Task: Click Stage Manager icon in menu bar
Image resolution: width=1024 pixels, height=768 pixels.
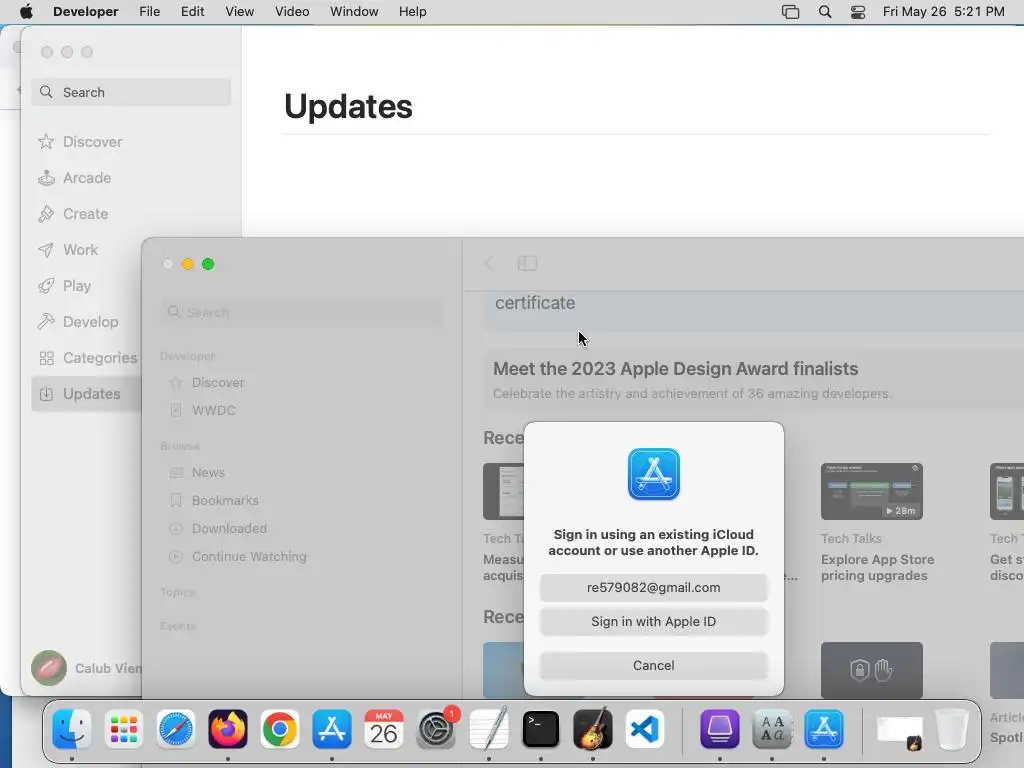Action: click(x=790, y=12)
